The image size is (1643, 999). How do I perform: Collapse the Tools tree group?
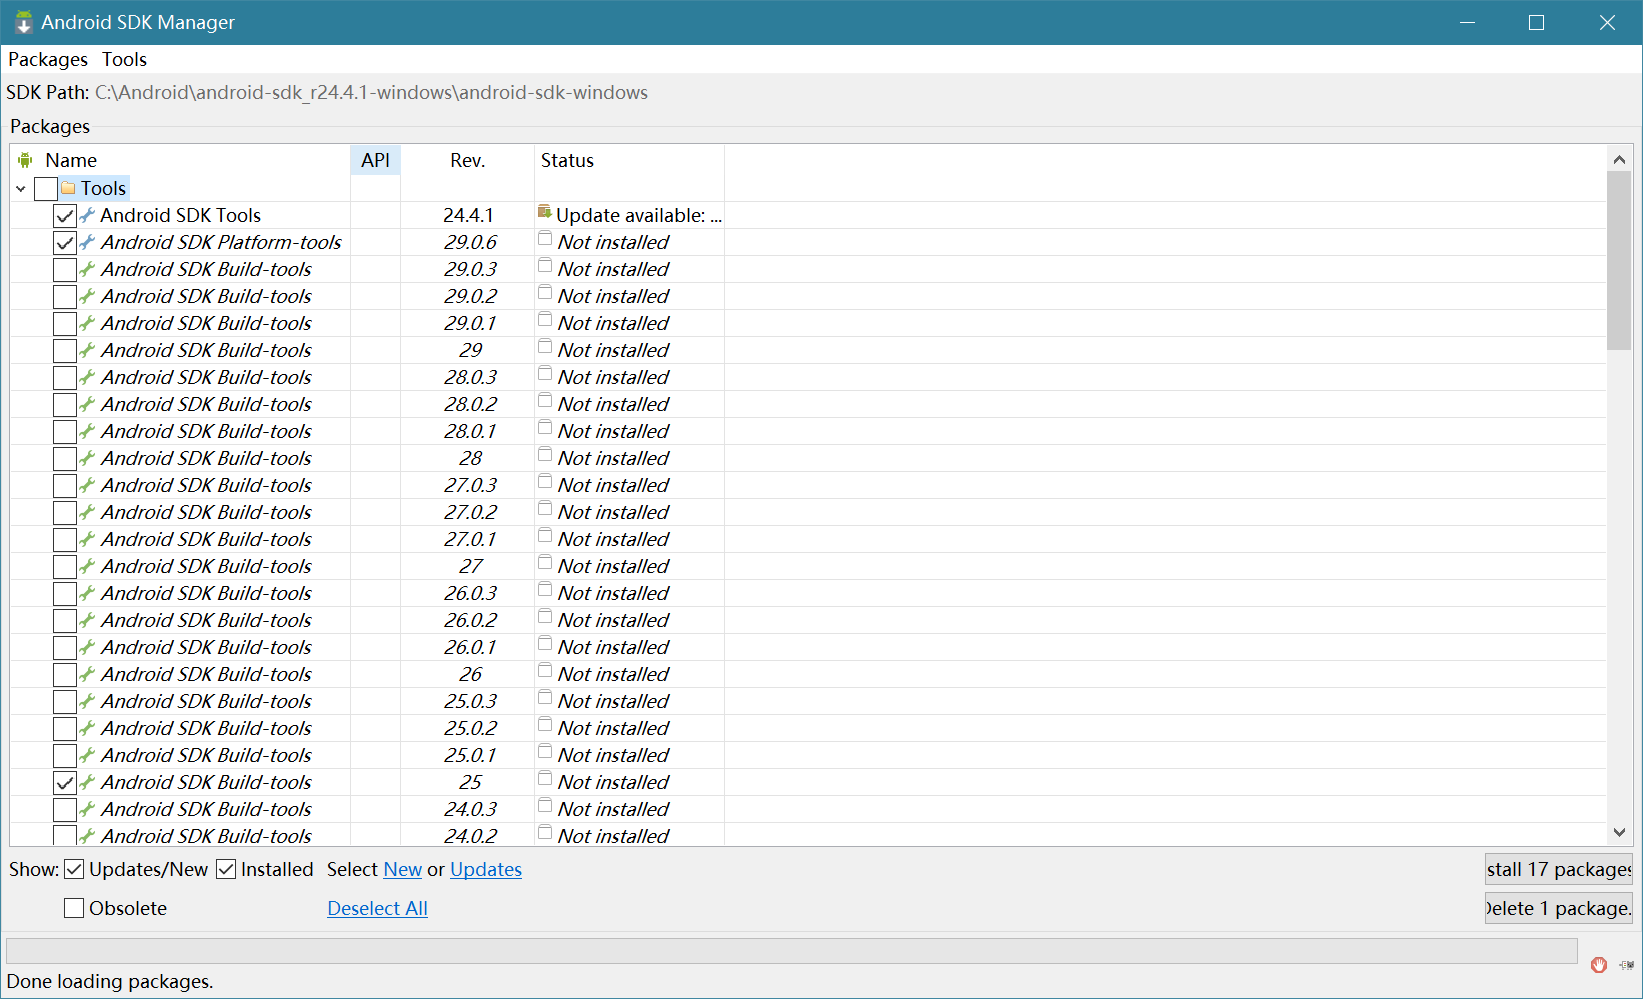pyautogui.click(x=21, y=188)
